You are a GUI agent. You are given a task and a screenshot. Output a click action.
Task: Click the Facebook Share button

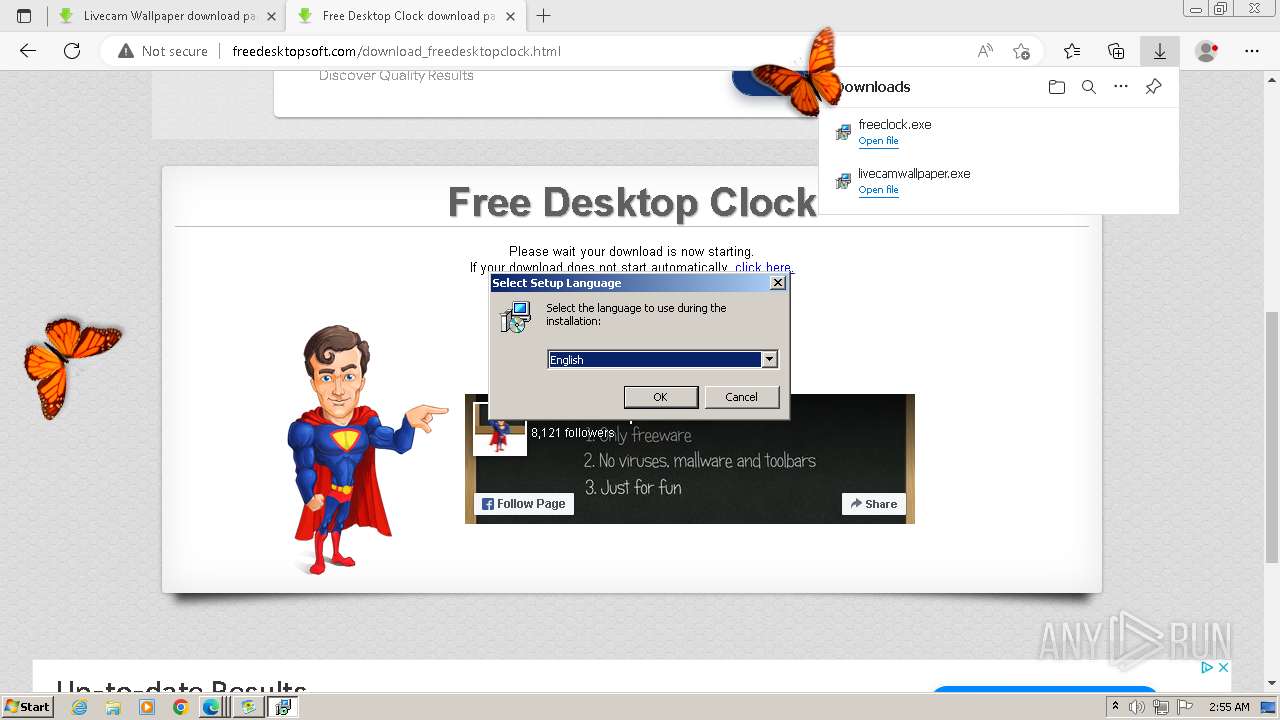874,504
